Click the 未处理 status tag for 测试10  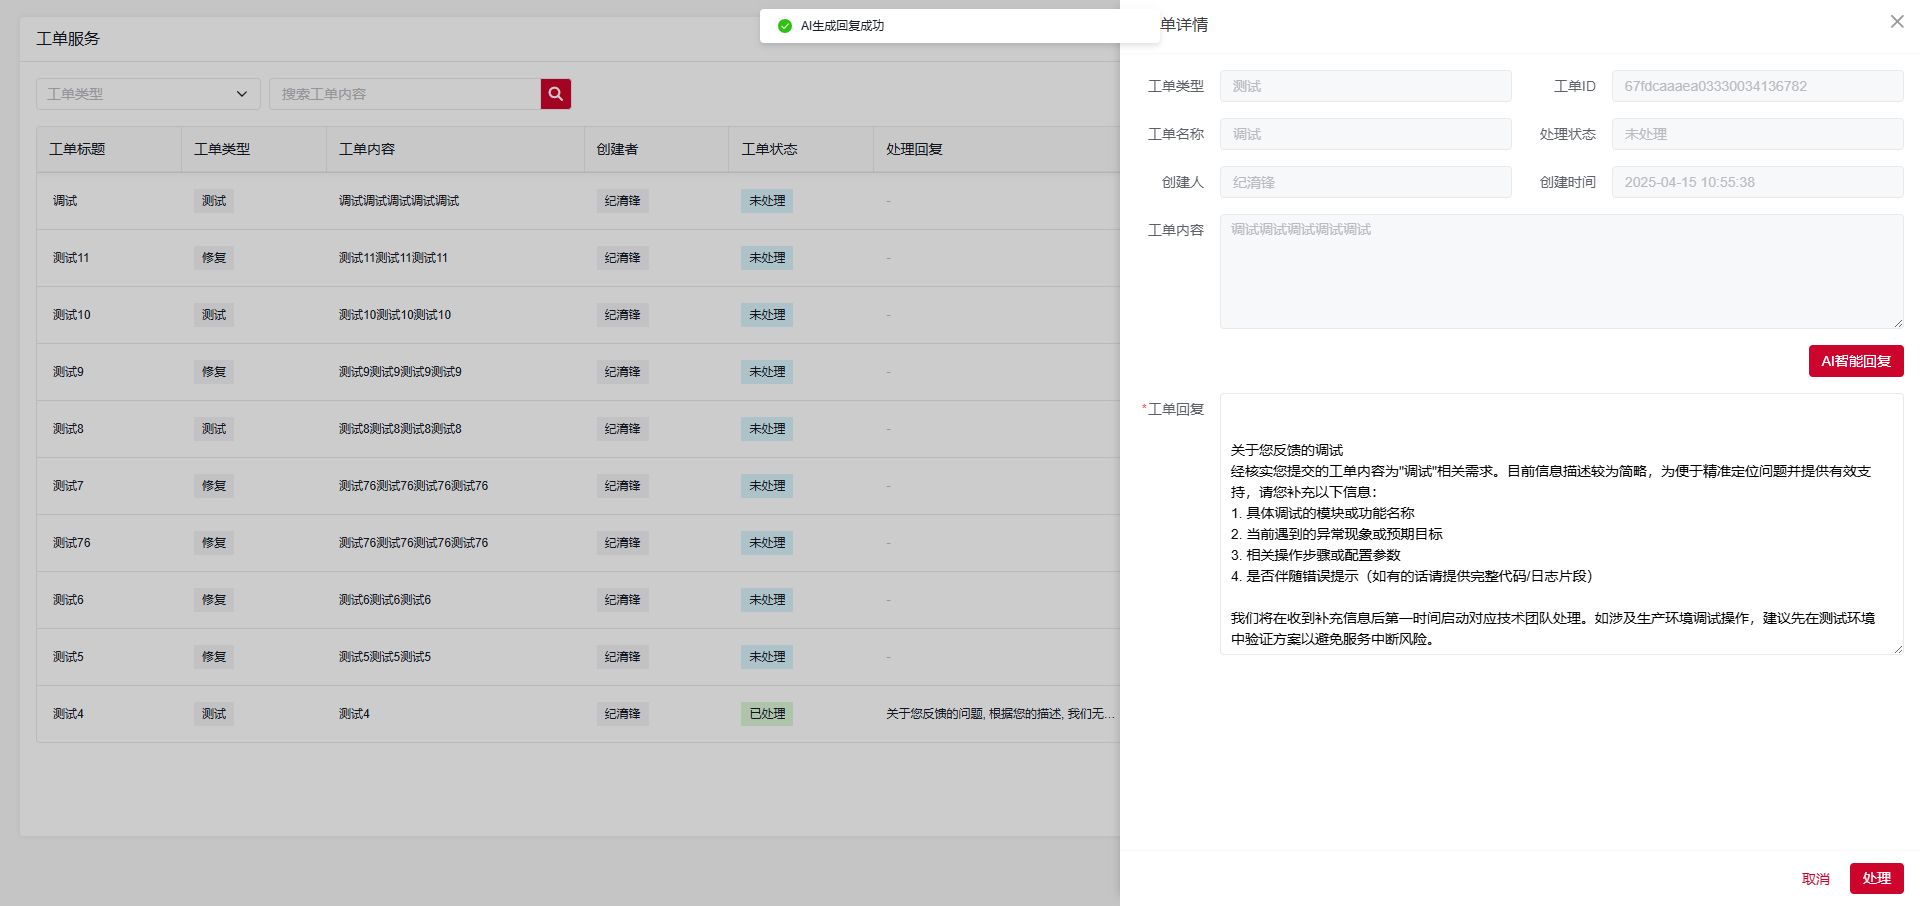tap(767, 315)
